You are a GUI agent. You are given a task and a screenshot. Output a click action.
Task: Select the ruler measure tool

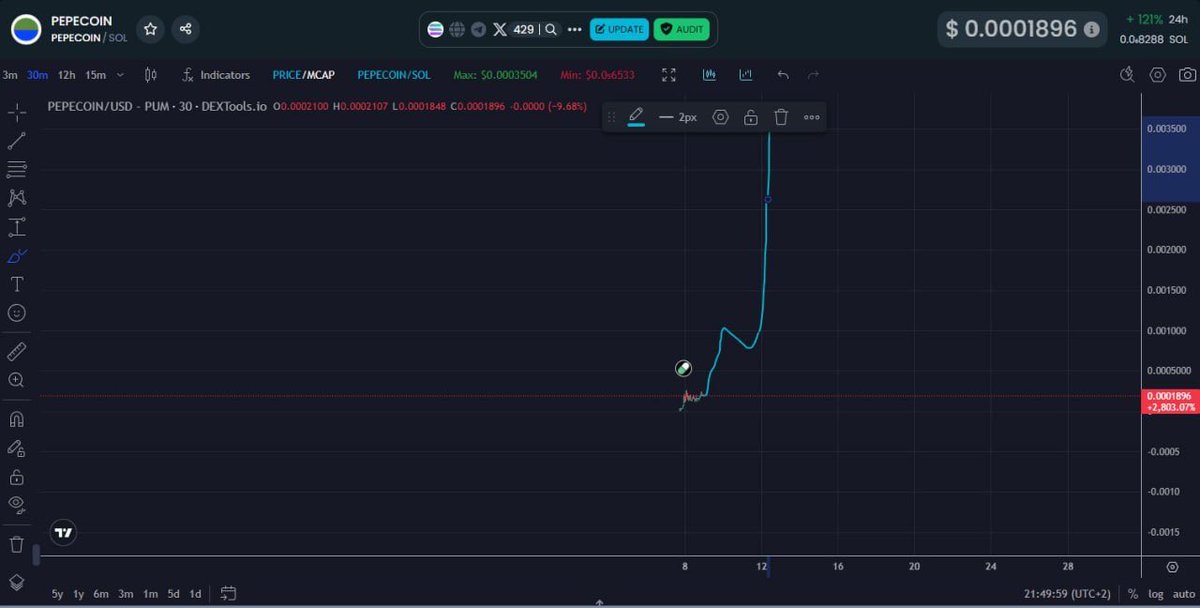17,351
